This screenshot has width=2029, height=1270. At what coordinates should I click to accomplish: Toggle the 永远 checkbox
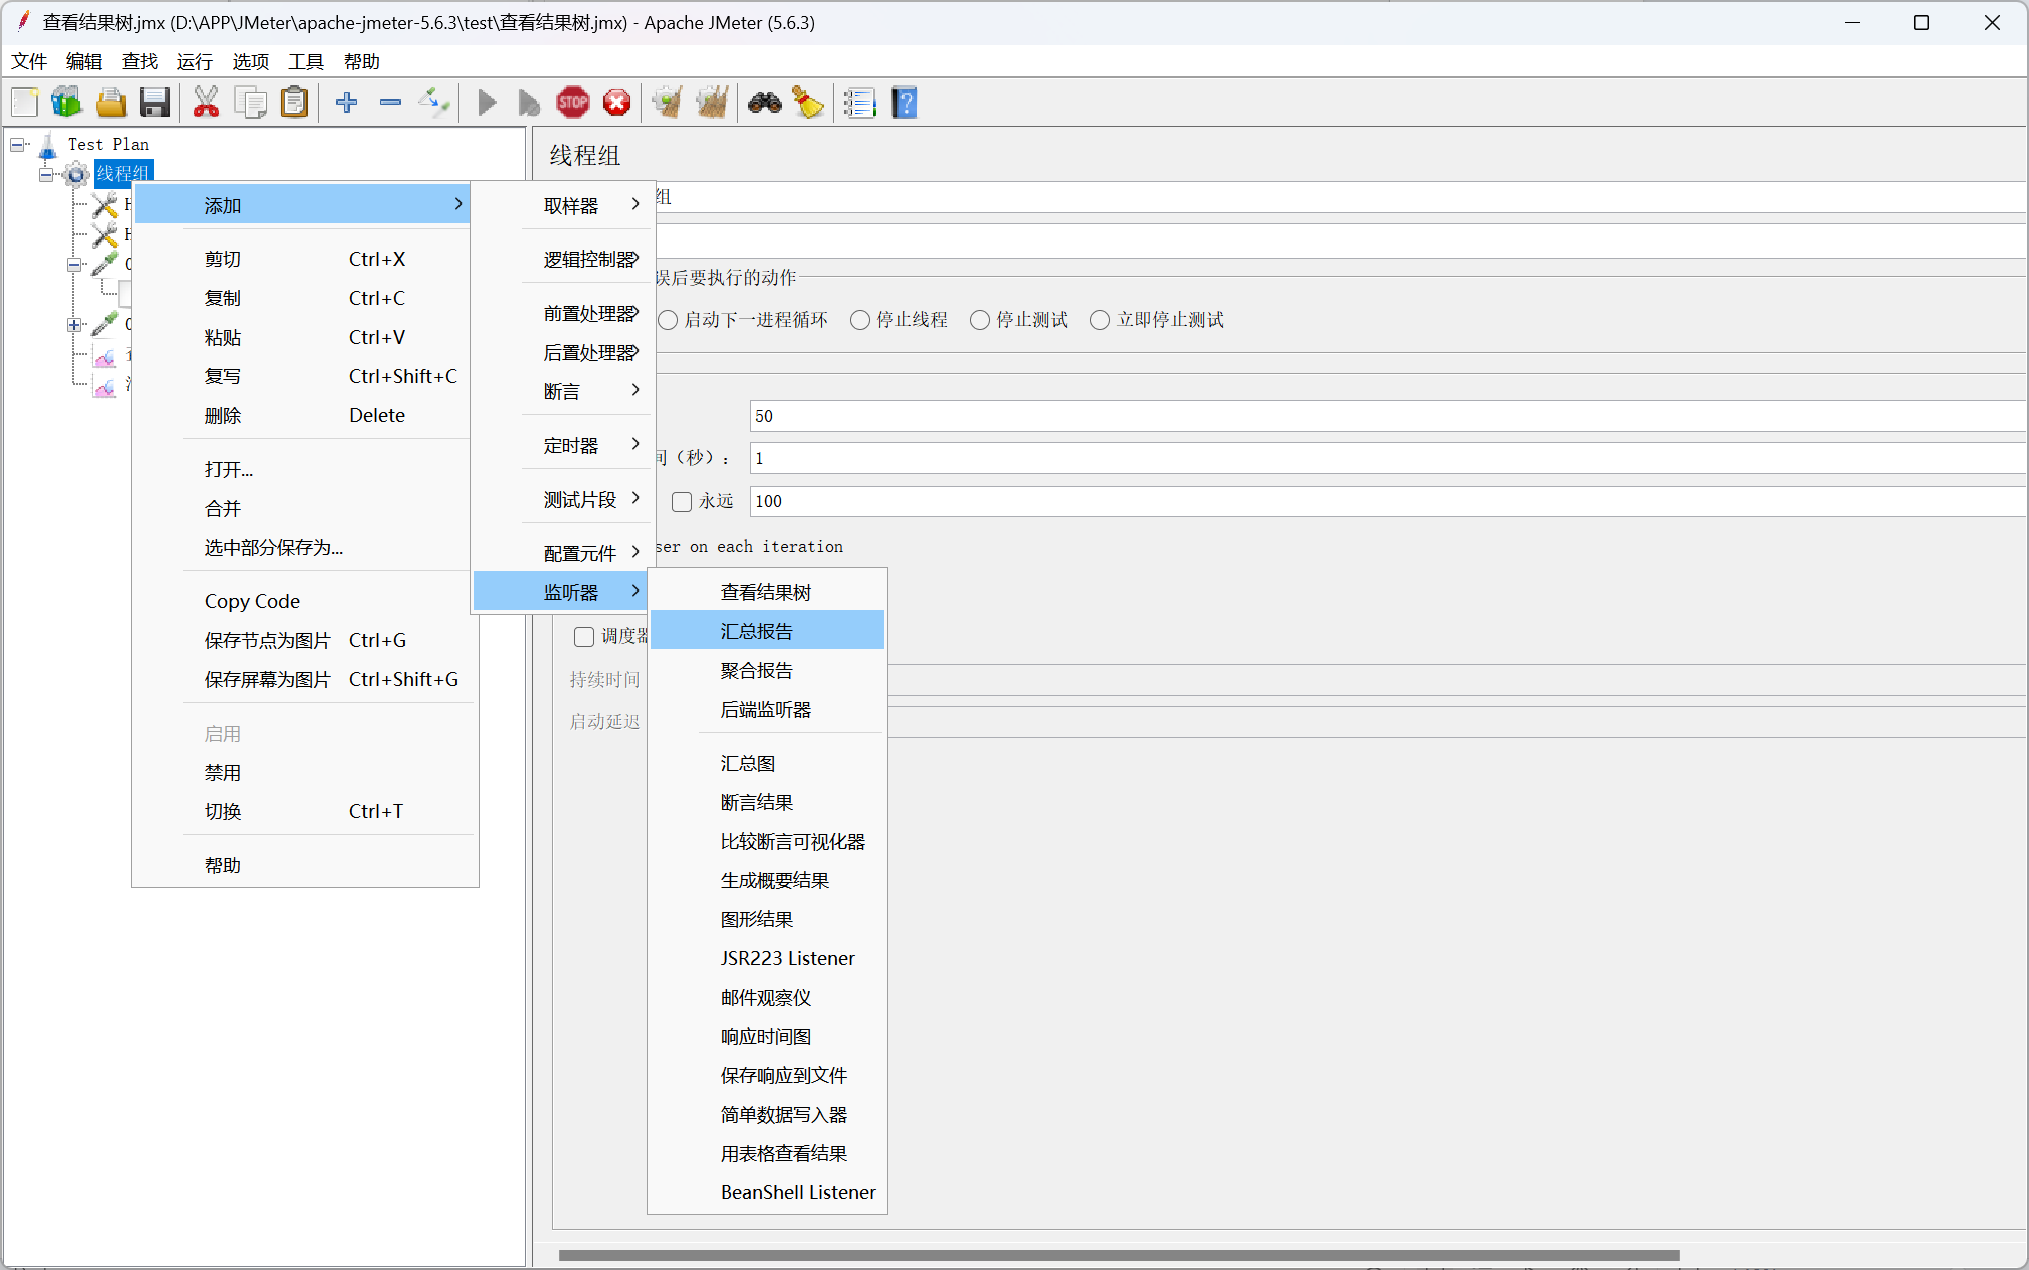682,501
